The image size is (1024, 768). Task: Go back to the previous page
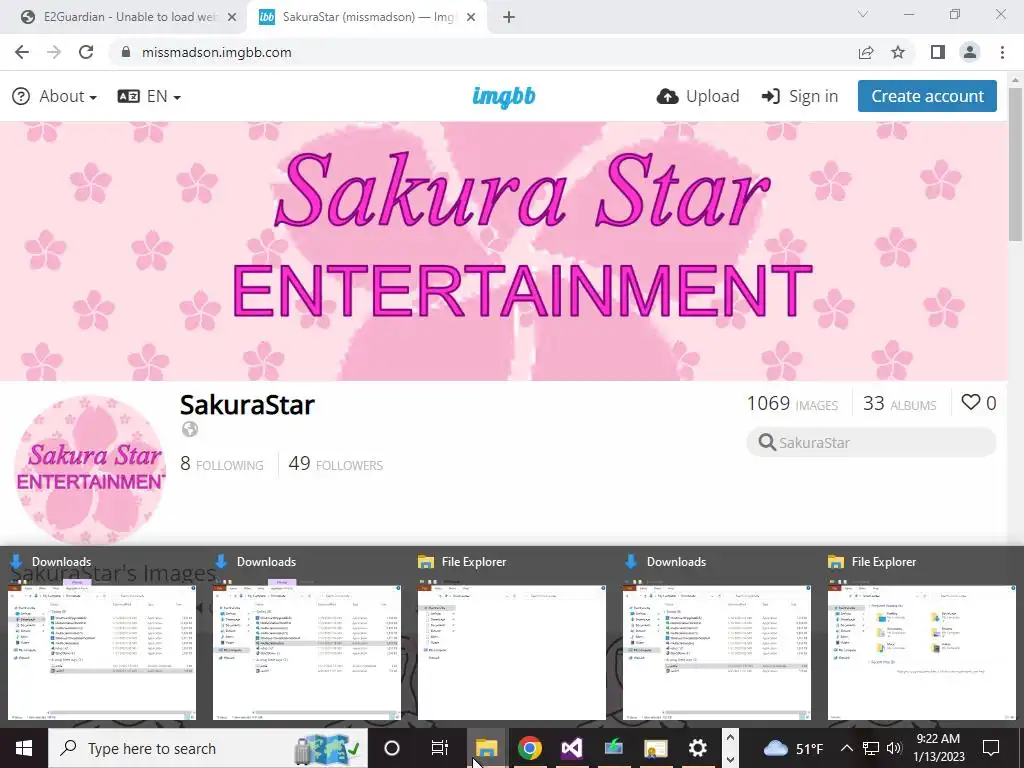22,52
